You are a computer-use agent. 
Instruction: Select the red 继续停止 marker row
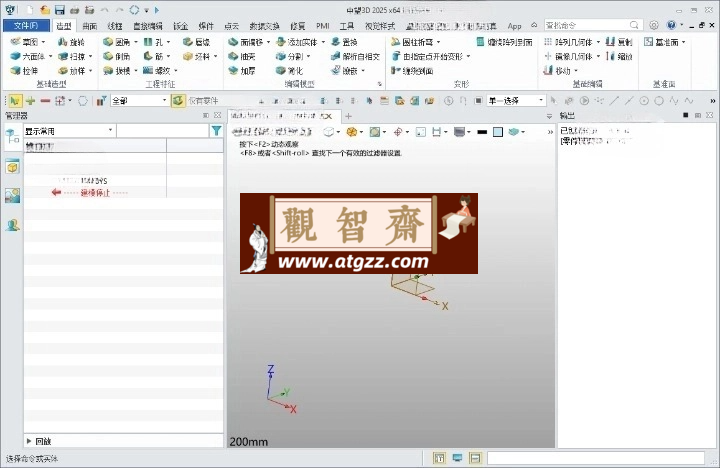(x=90, y=192)
